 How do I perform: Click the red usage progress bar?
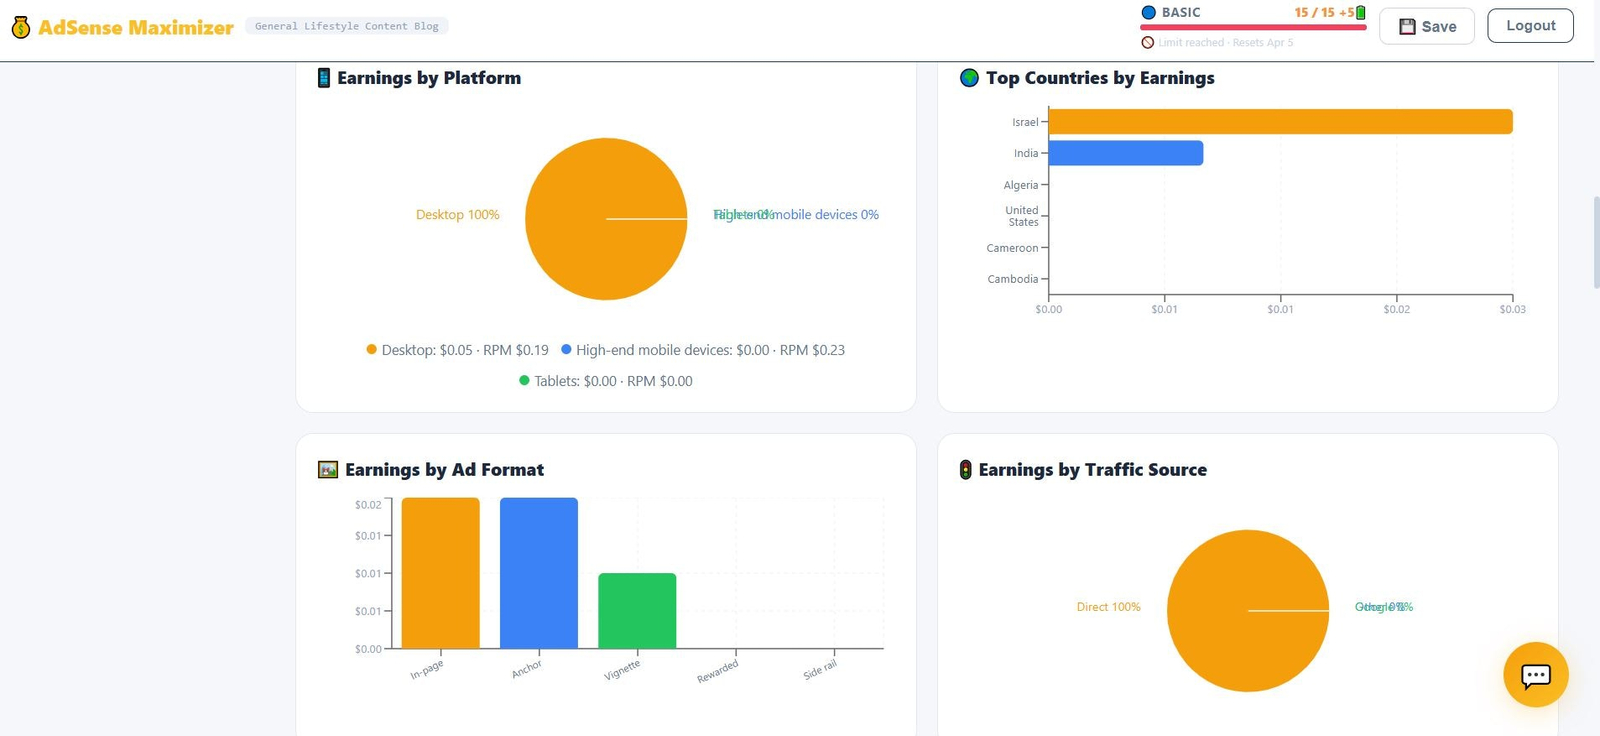tap(1253, 28)
